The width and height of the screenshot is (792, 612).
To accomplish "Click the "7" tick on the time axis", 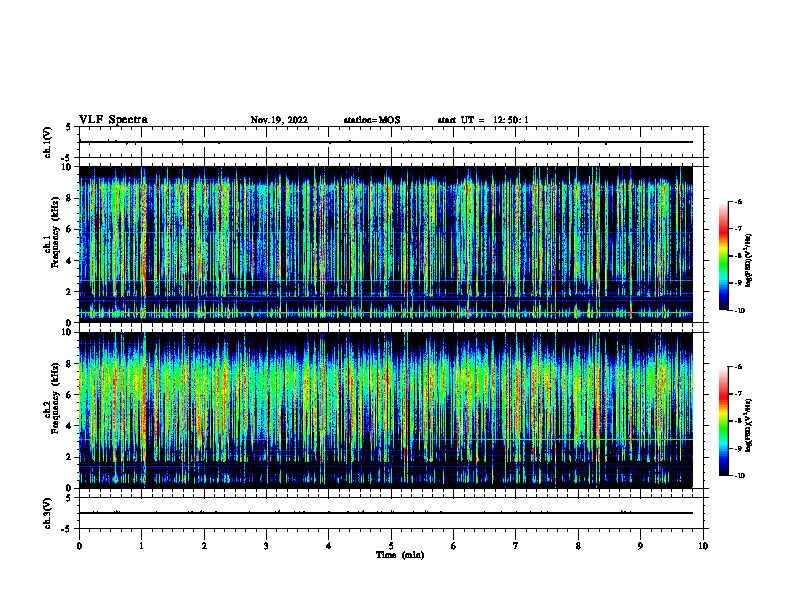I will coord(516,546).
